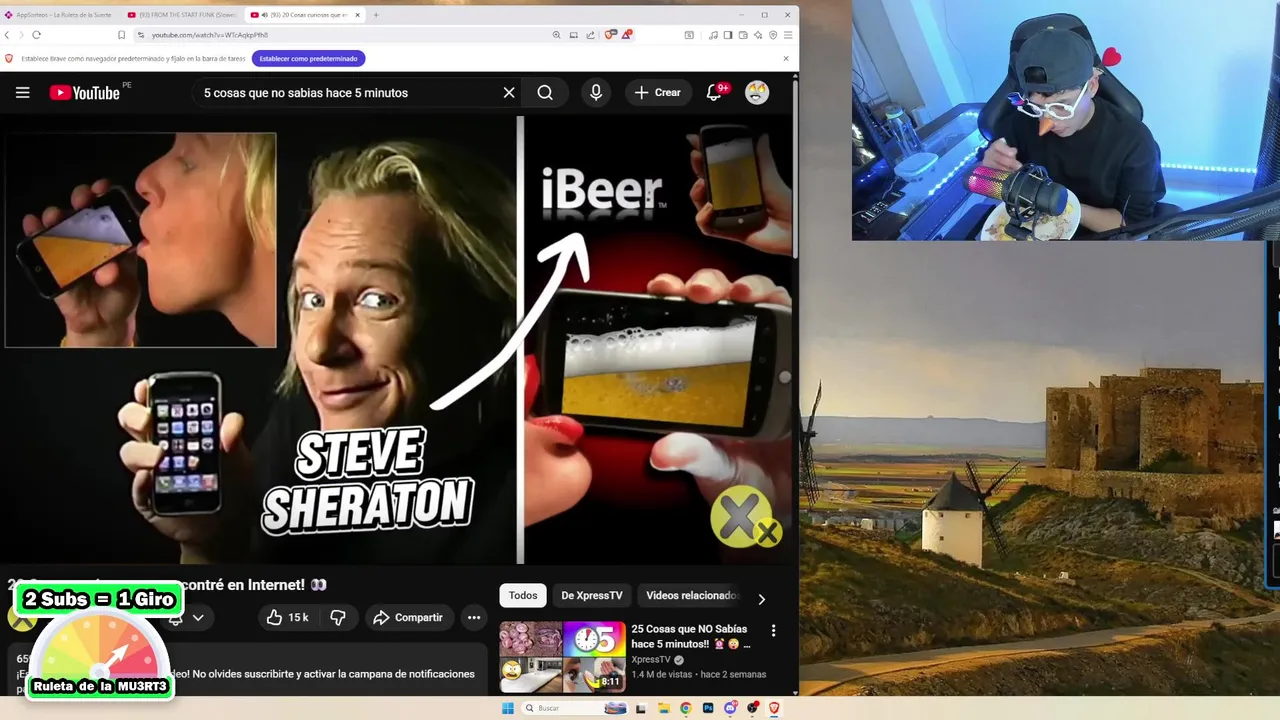Open the Brave Rewards triangle icon
The height and width of the screenshot is (720, 1280).
(627, 35)
